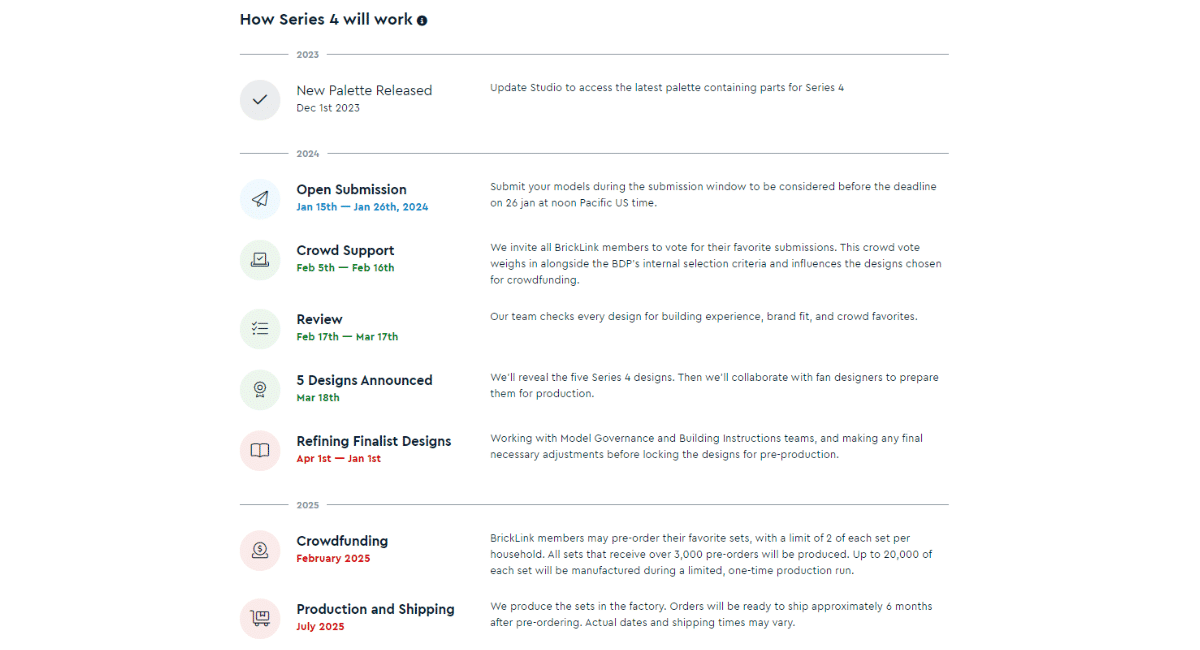The height and width of the screenshot is (650, 1200).
Task: Click the open book icon for Refining Finalist Designs
Action: coord(260,450)
